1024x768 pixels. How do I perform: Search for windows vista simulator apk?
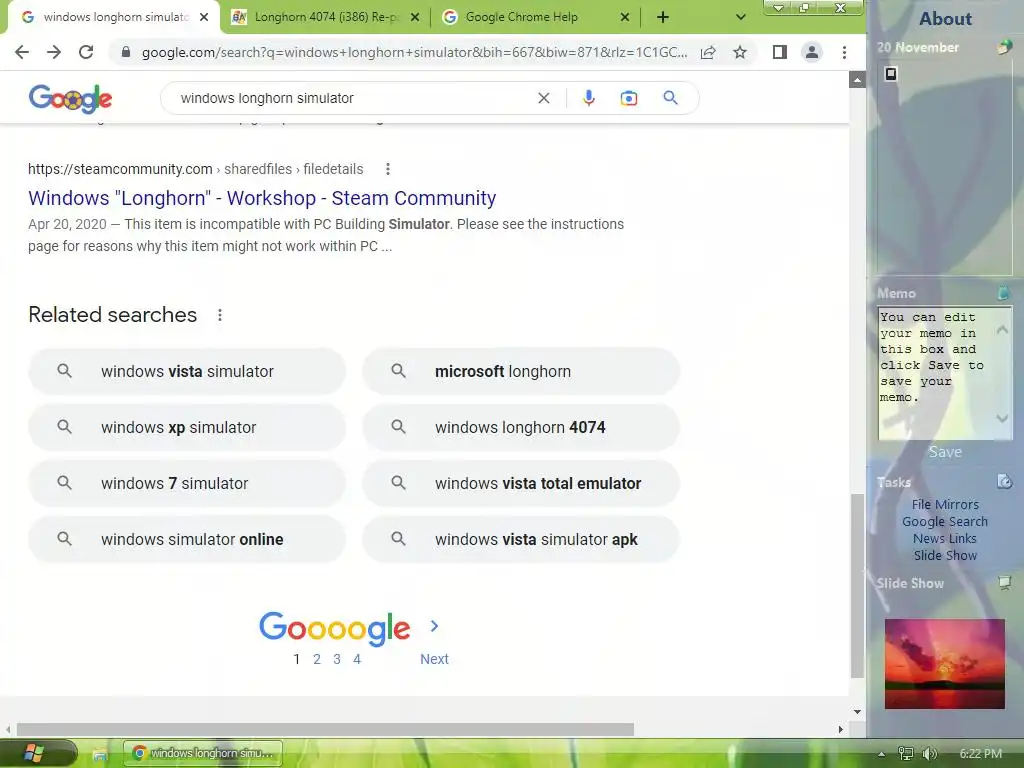click(521, 540)
